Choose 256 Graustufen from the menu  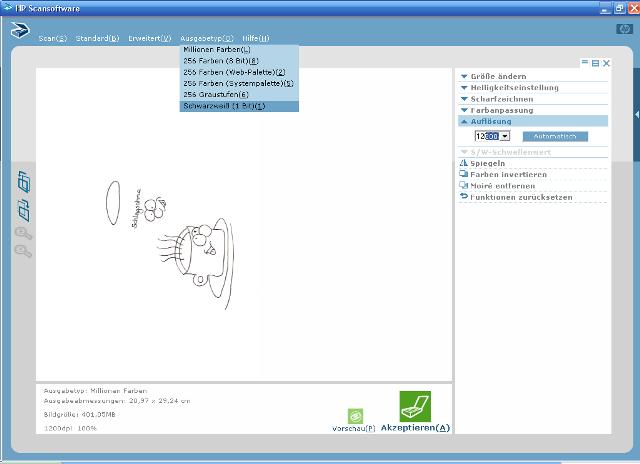point(216,94)
